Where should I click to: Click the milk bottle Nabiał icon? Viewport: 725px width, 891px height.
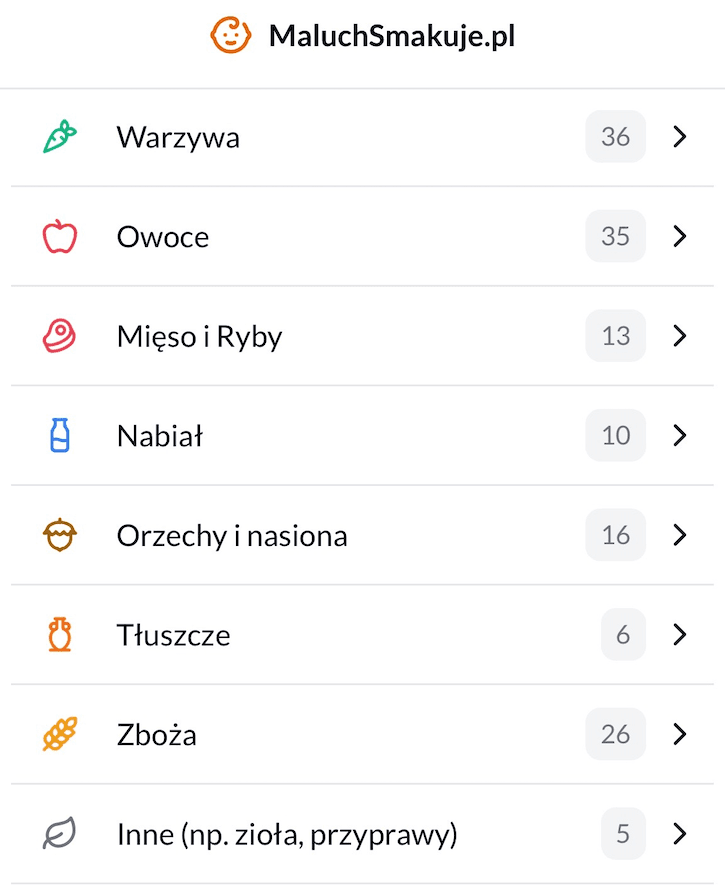click(60, 435)
